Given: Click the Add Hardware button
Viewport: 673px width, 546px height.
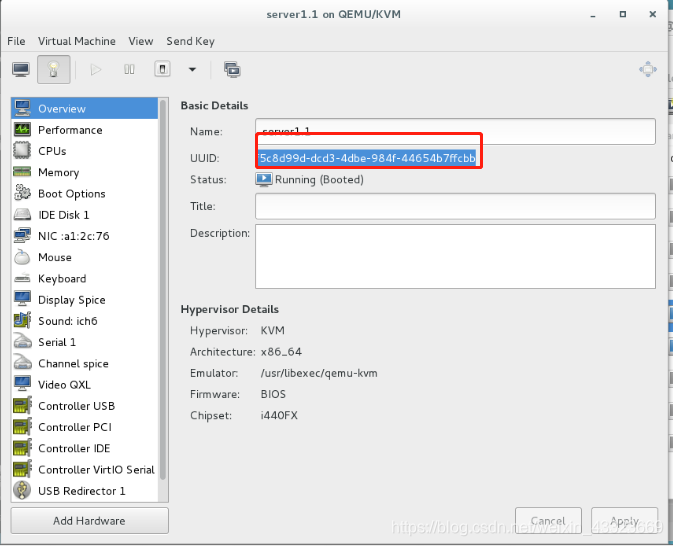Looking at the screenshot, I should 90,521.
